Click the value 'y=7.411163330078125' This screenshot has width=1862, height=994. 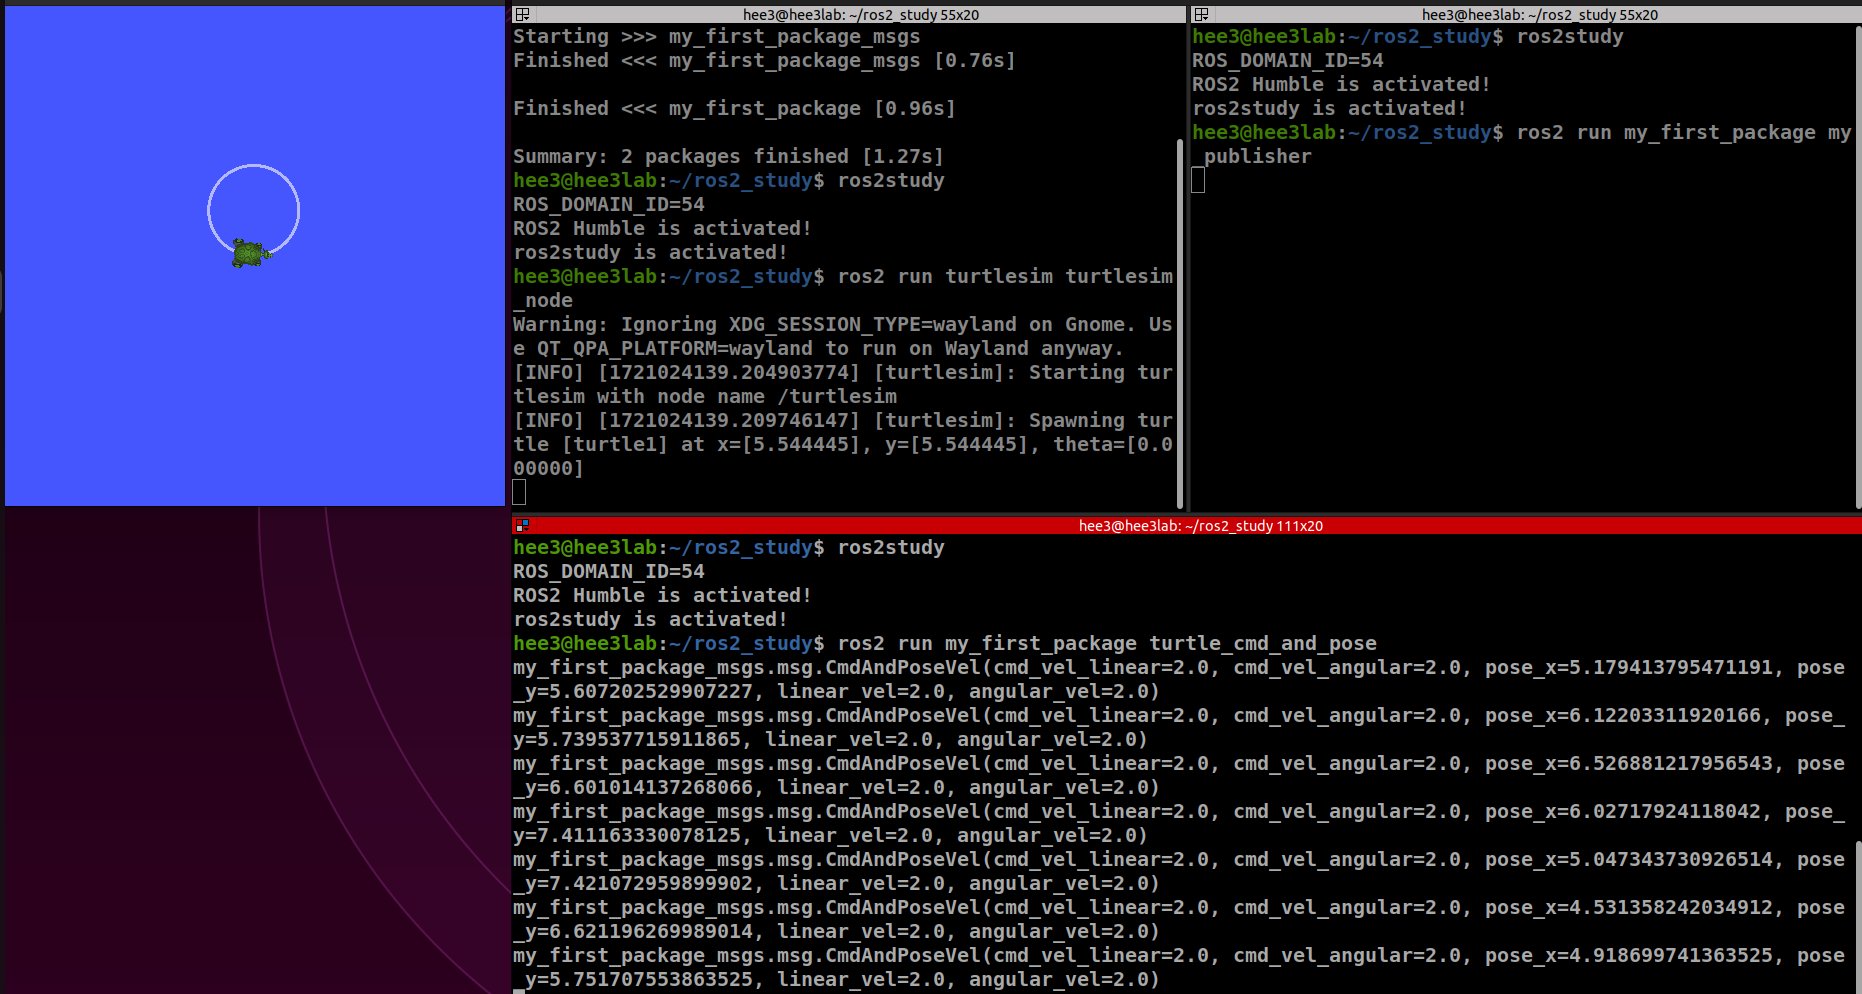(627, 835)
